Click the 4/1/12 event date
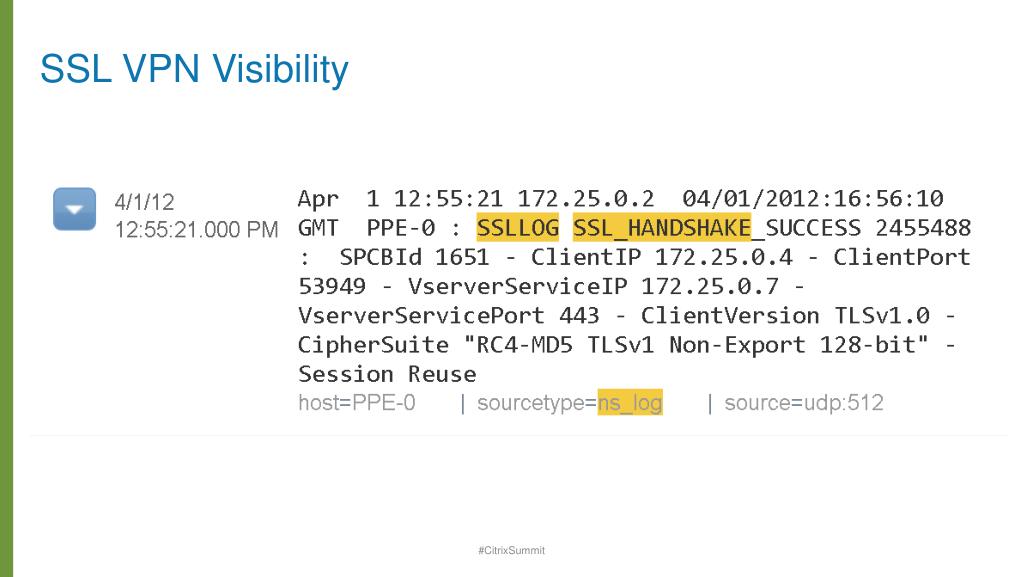This screenshot has width=1023, height=577. pos(144,202)
